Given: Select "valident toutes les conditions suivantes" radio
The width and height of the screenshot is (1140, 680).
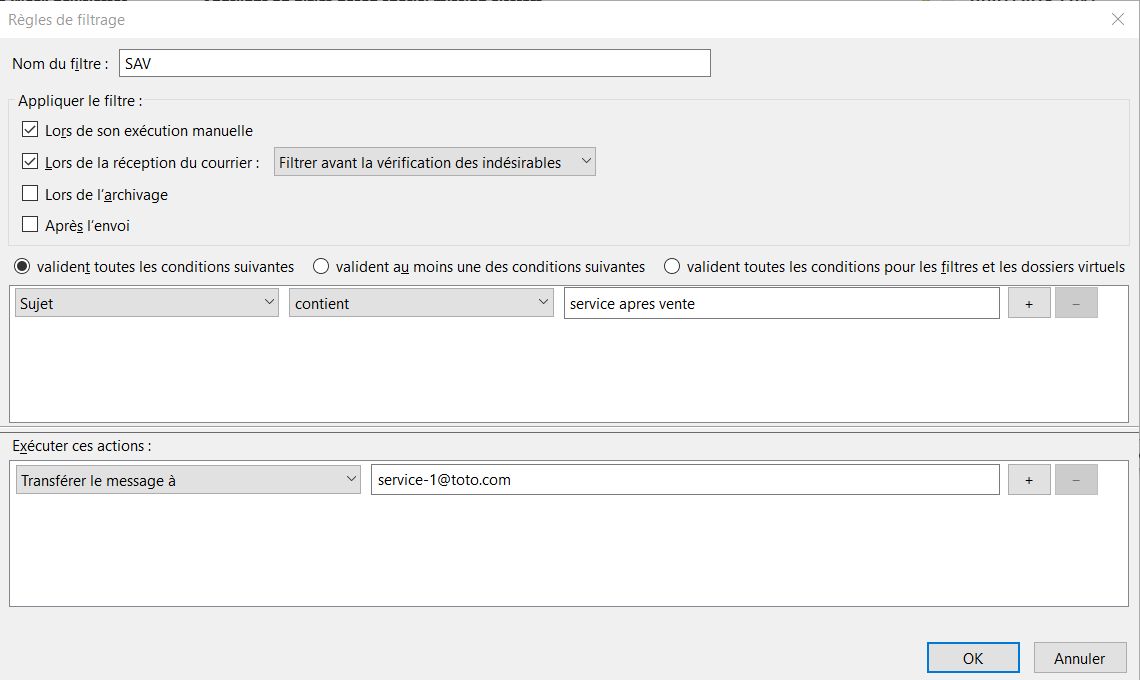Looking at the screenshot, I should tap(21, 267).
